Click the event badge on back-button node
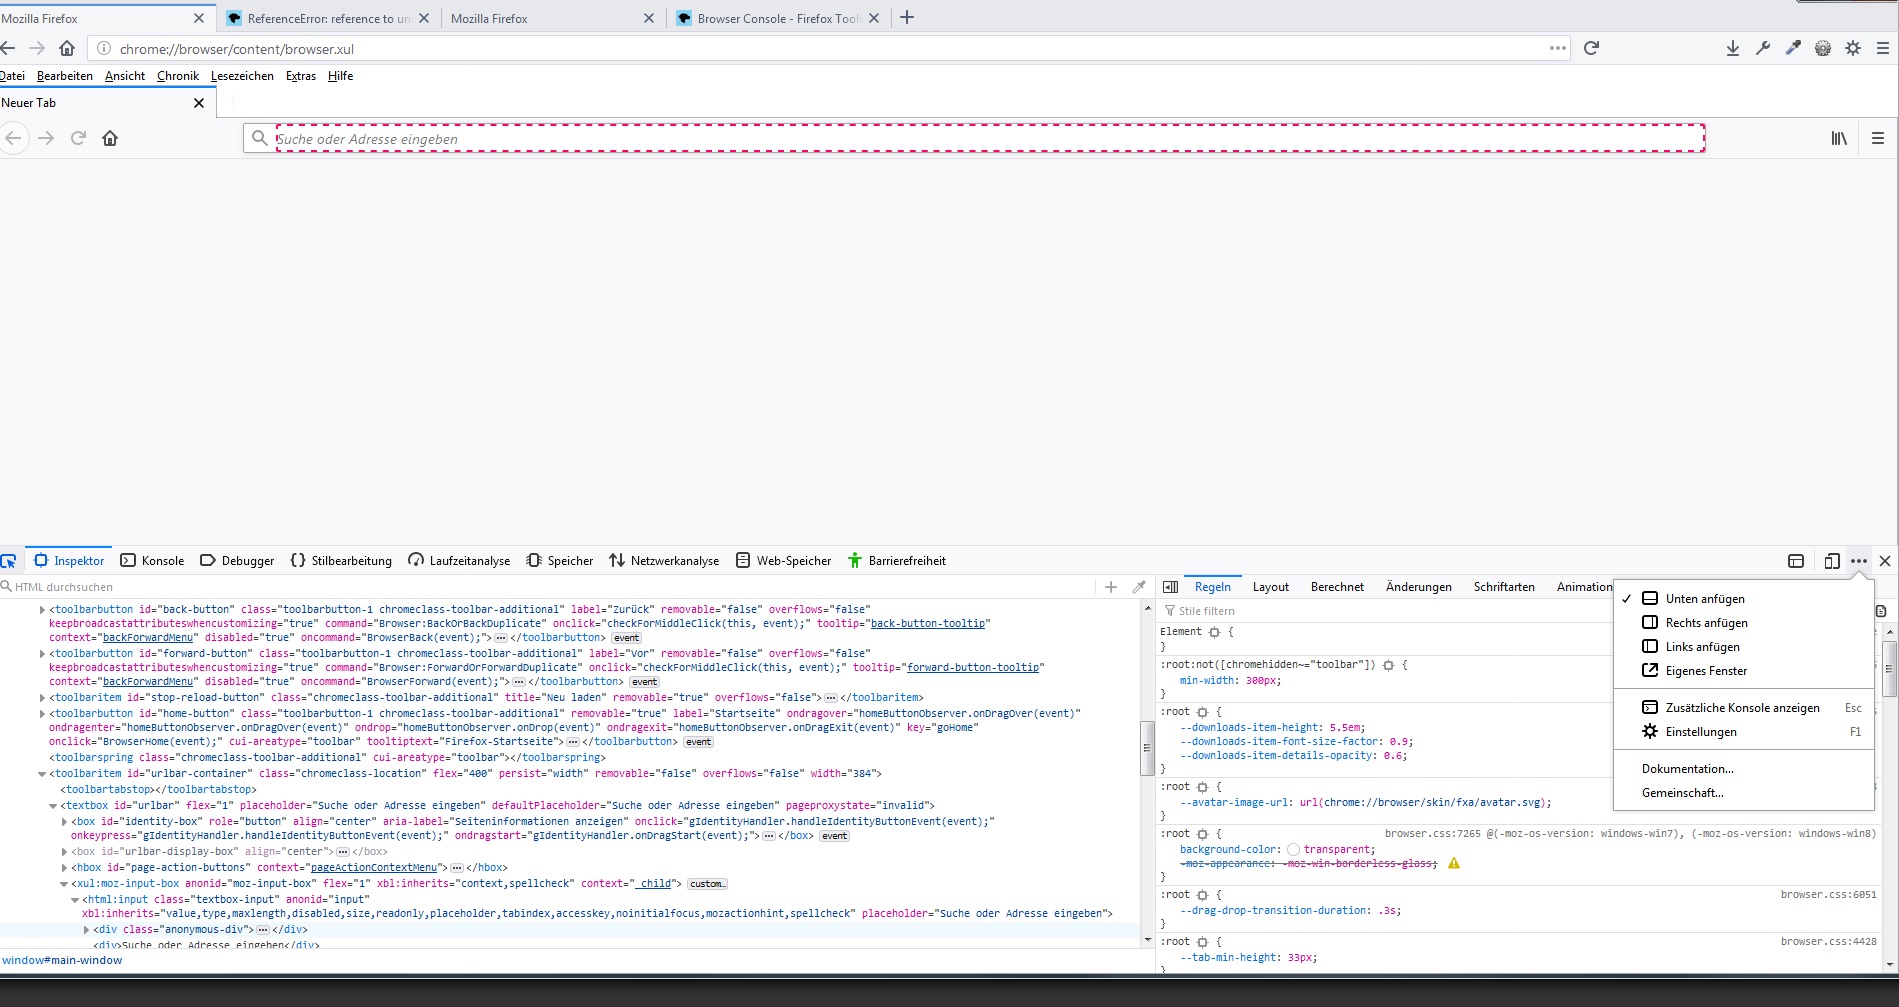Screen dimensions: 1899x1007 [626, 638]
